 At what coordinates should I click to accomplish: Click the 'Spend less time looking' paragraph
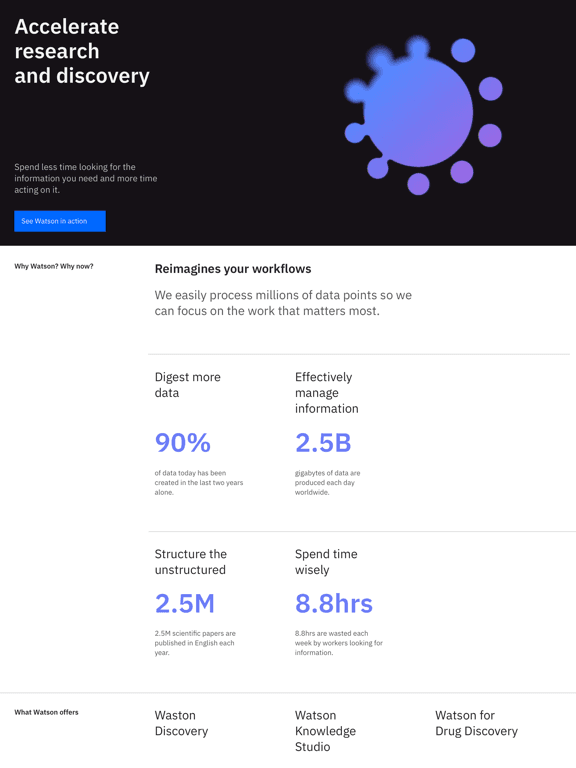click(x=86, y=178)
